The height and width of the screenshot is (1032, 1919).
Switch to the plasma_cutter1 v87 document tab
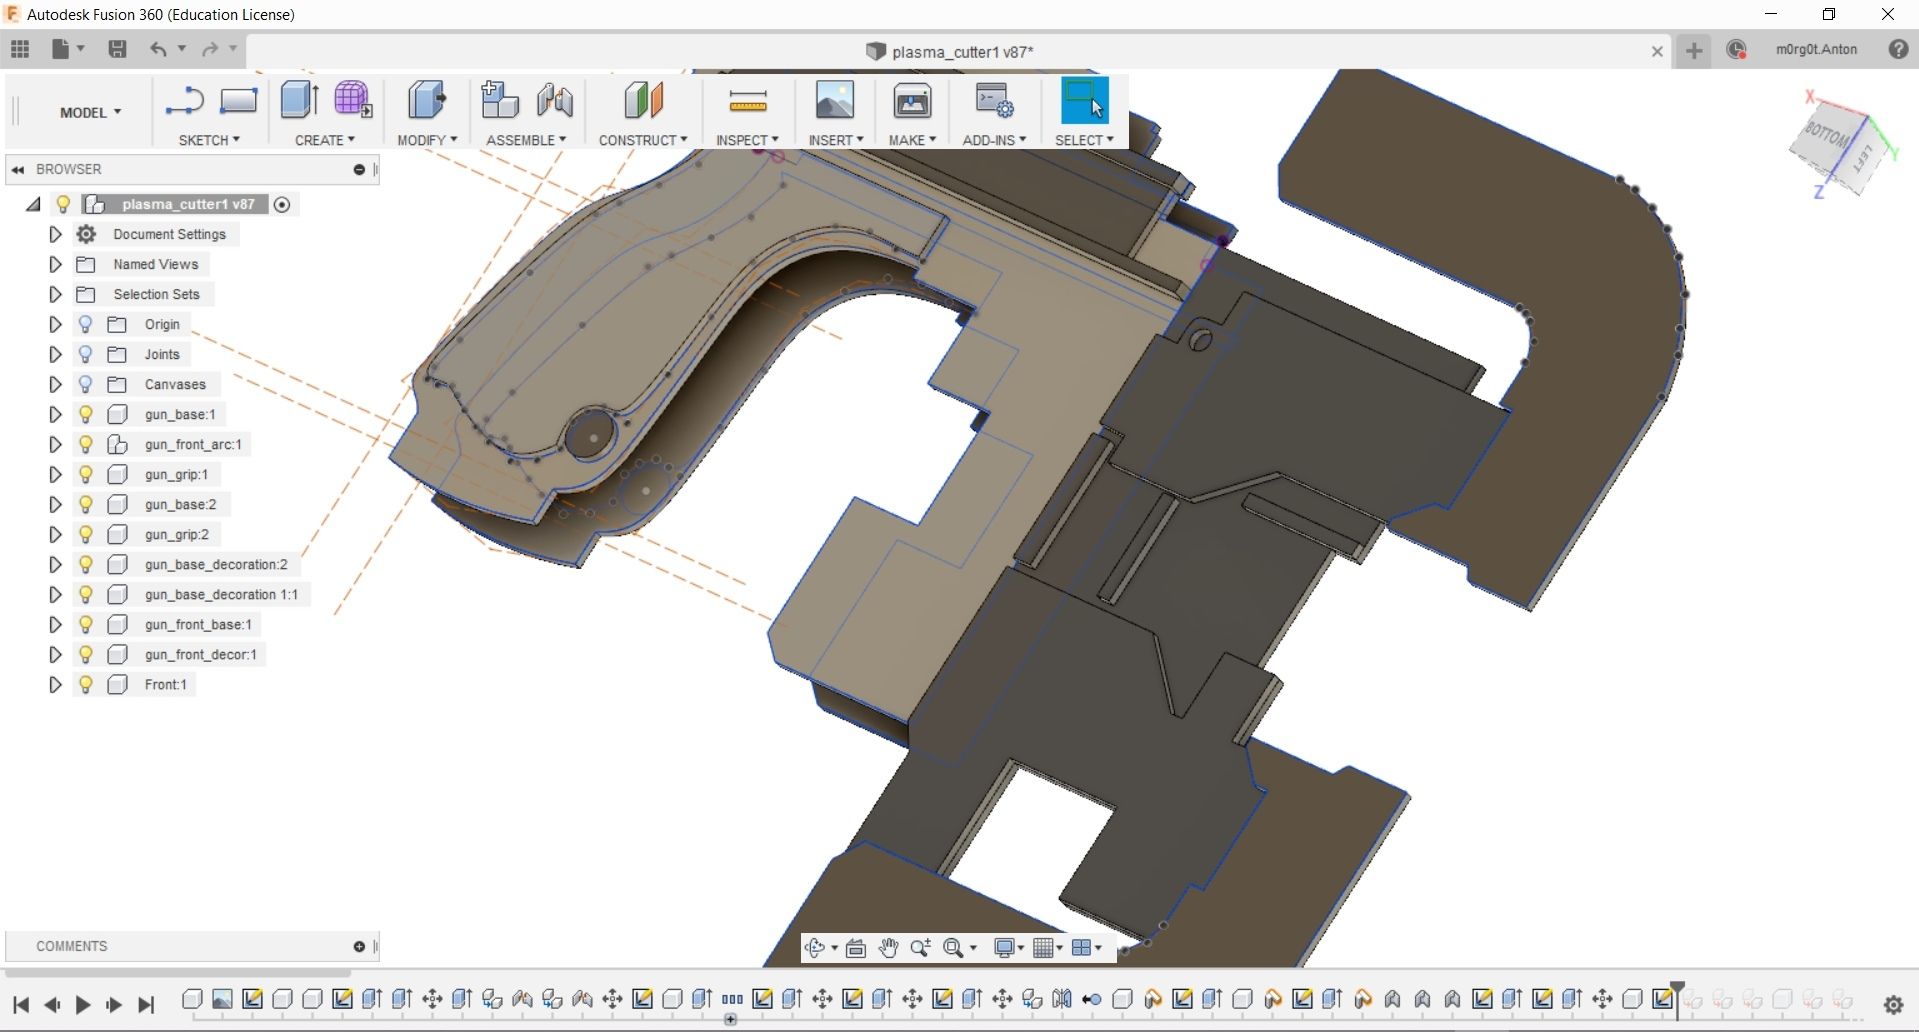951,51
